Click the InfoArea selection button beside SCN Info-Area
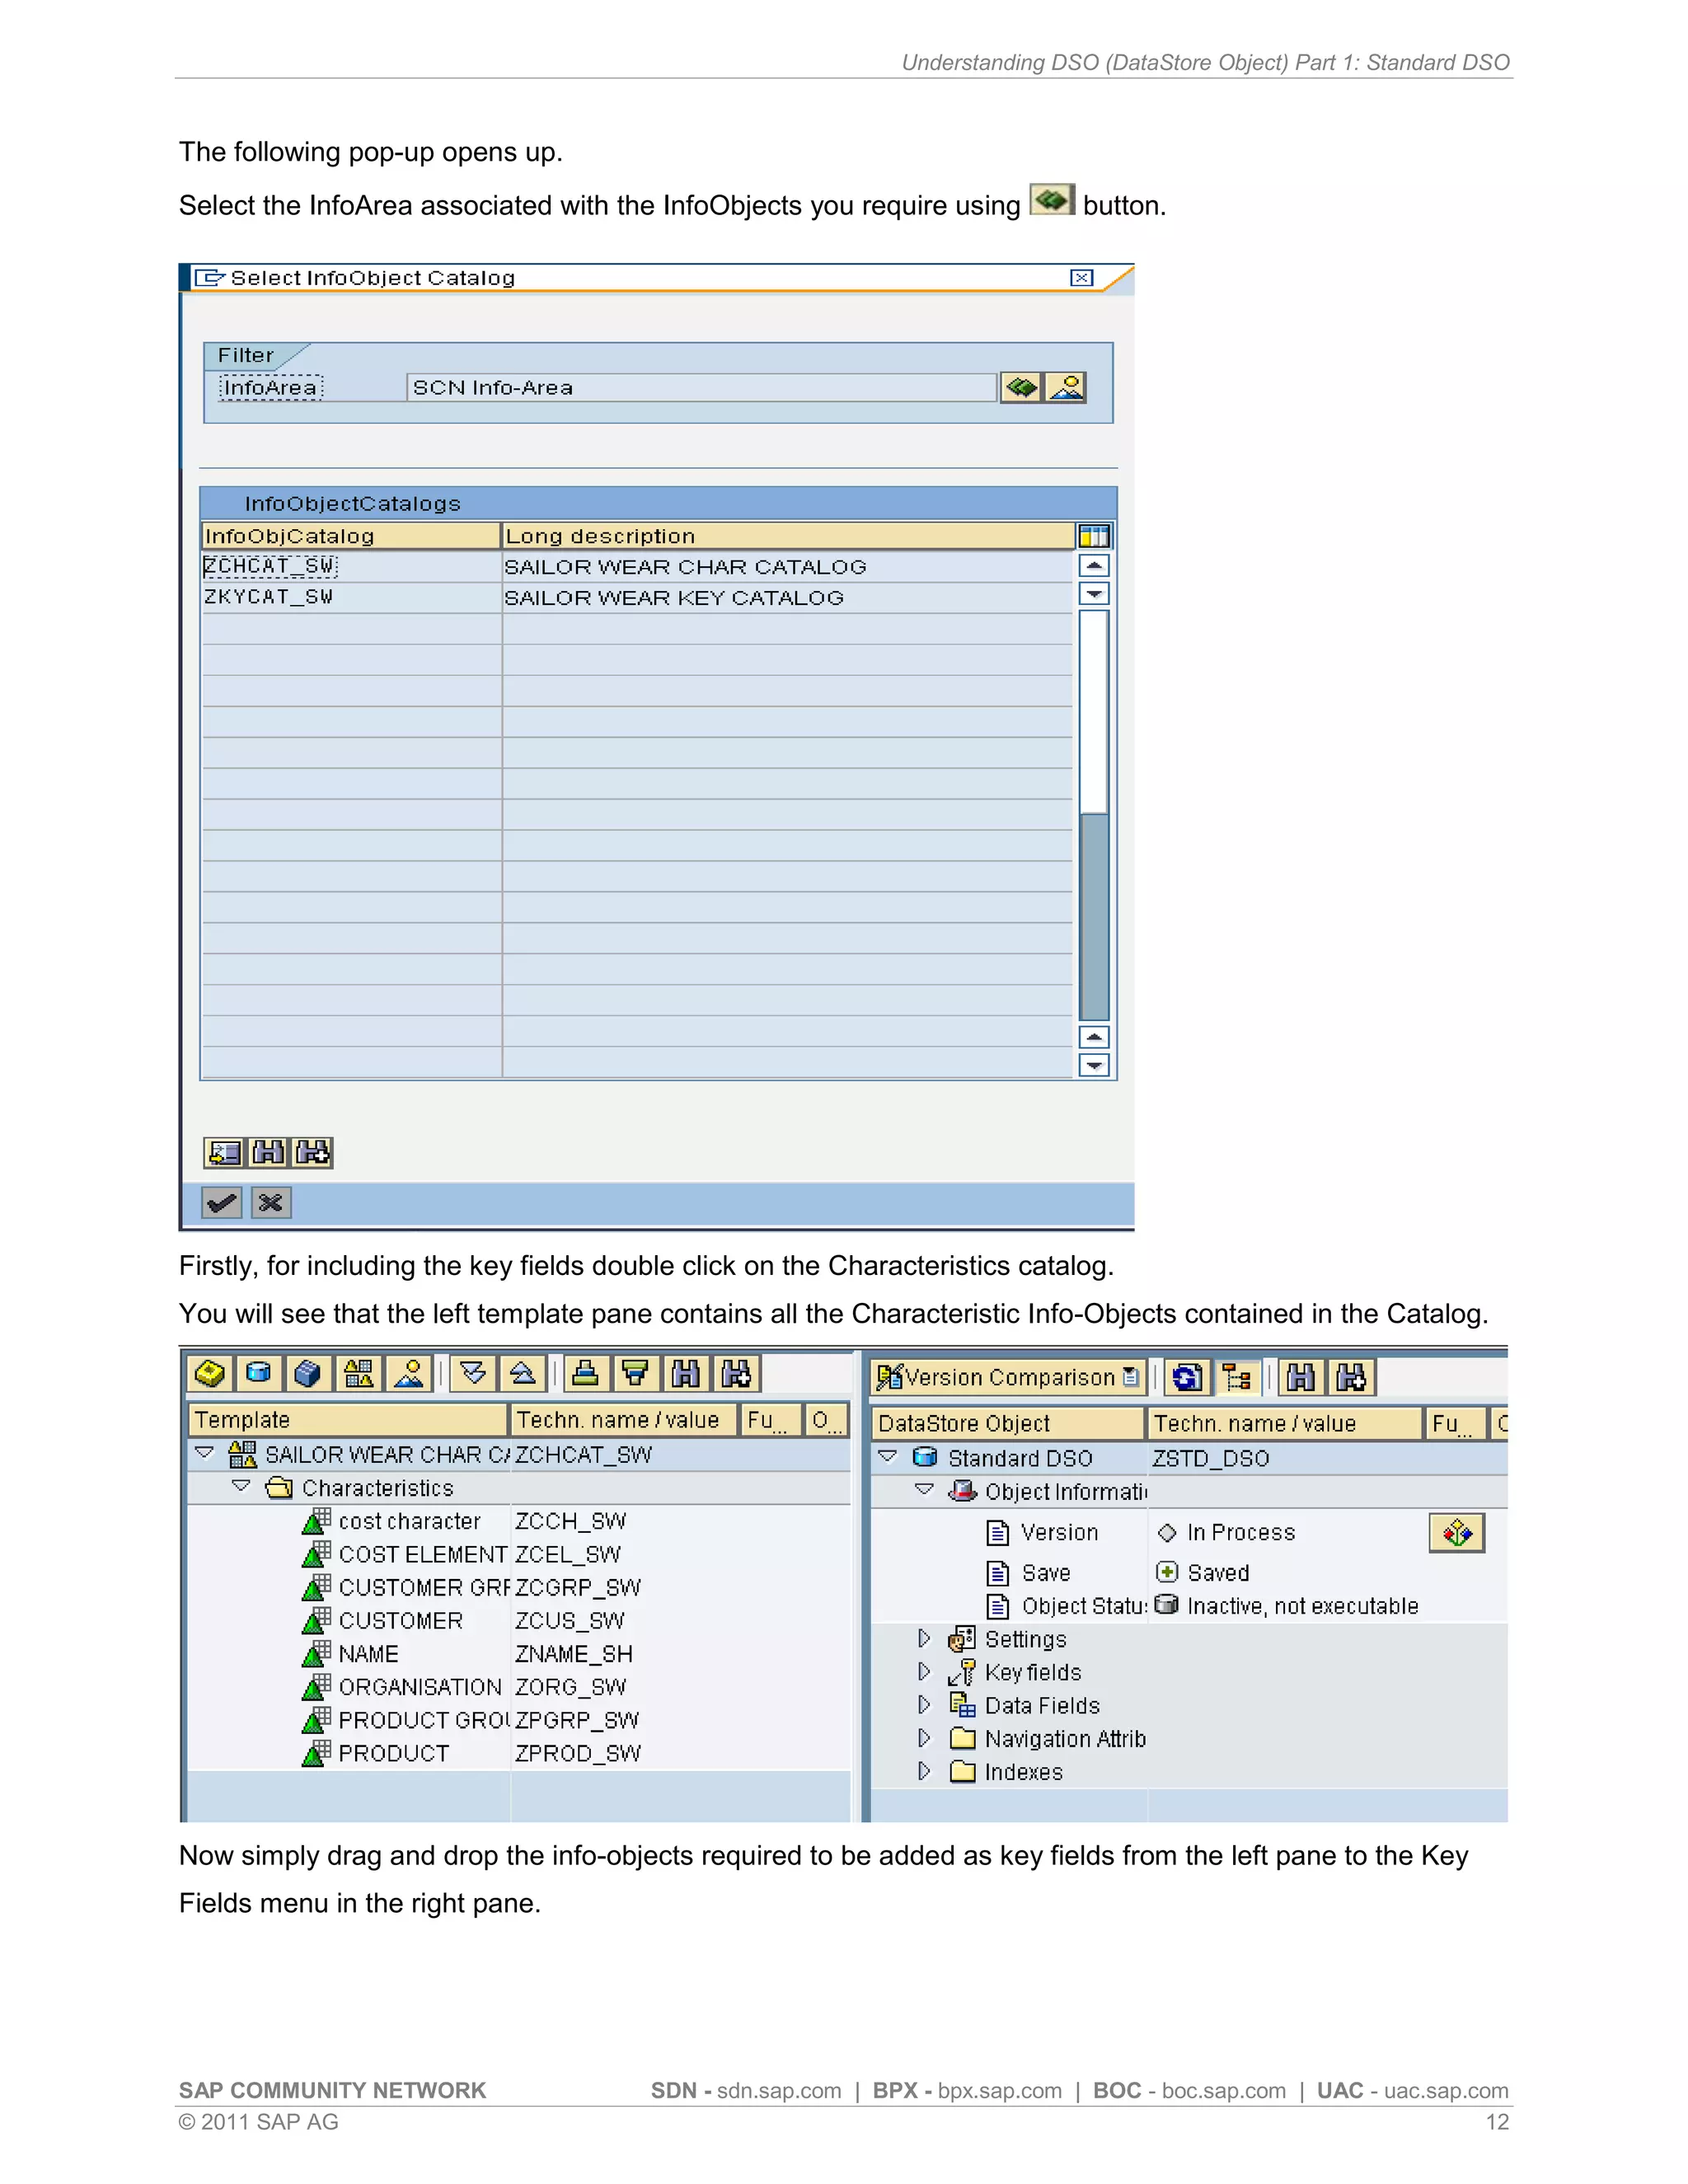Image resolution: width=1688 pixels, height=2184 pixels. click(x=1021, y=387)
